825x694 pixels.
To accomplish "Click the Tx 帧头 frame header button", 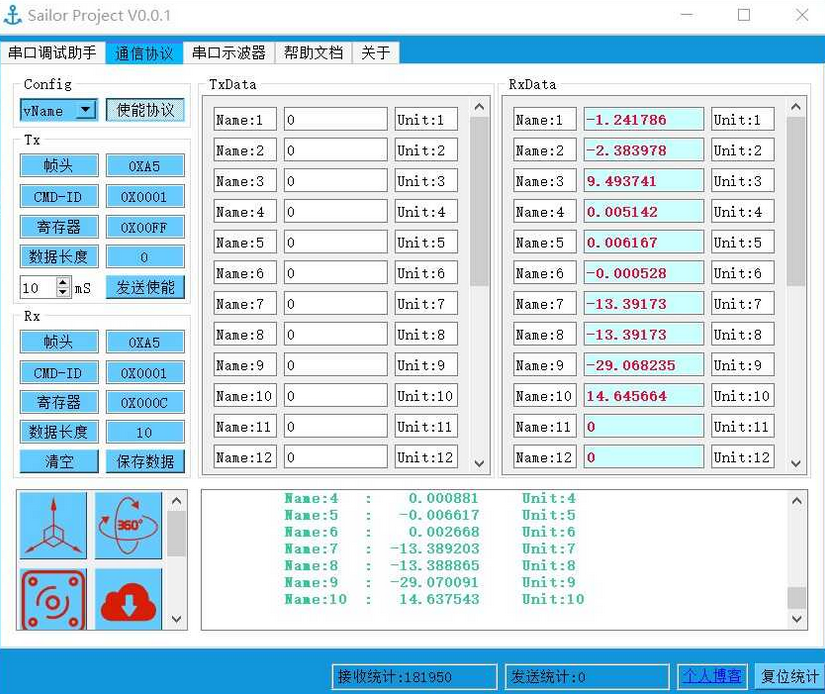I will (x=57, y=165).
